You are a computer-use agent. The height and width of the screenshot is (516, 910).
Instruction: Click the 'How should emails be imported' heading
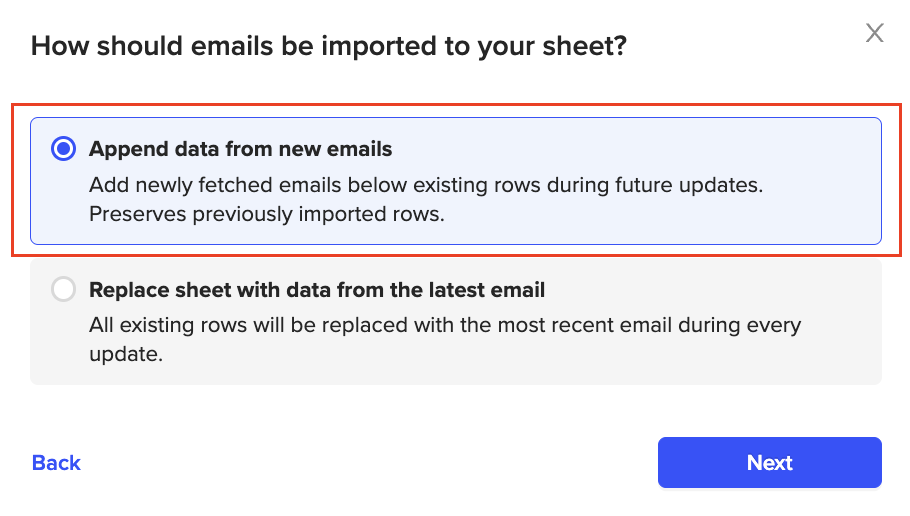[x=329, y=46]
